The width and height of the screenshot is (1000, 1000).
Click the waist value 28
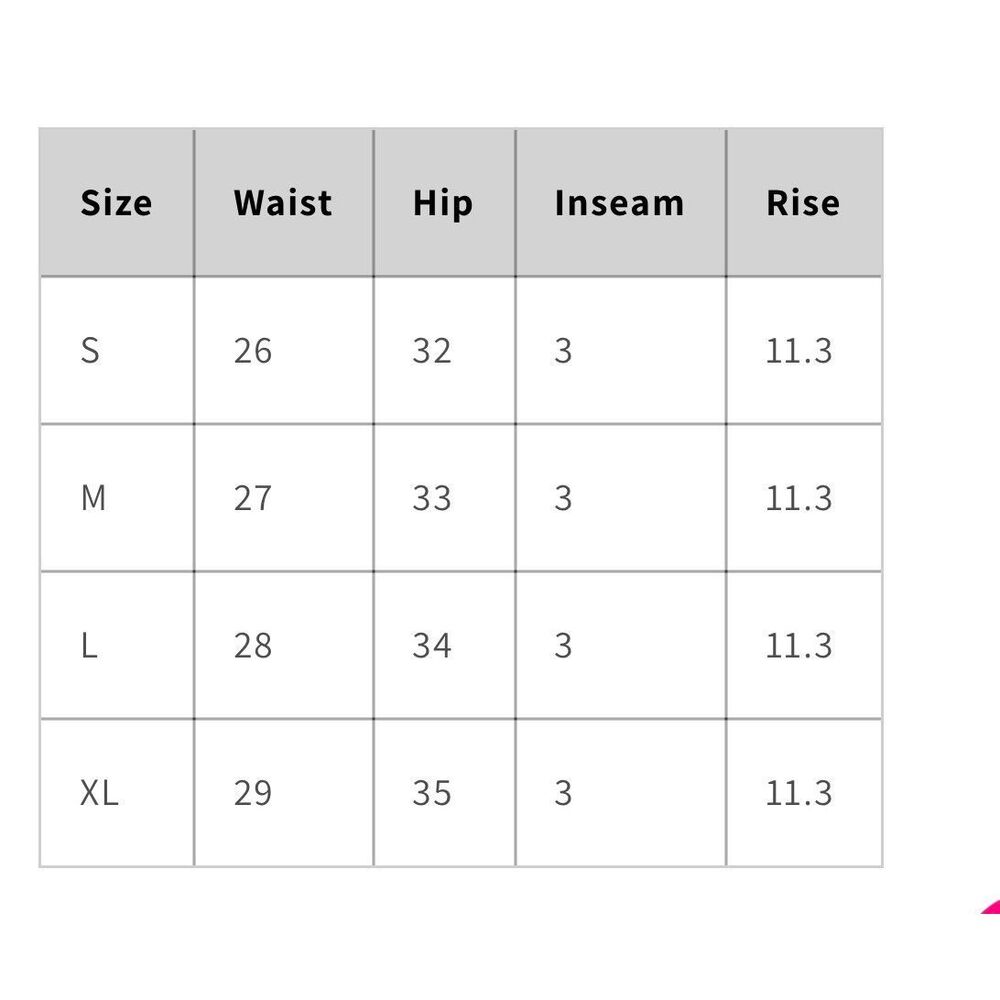(253, 645)
